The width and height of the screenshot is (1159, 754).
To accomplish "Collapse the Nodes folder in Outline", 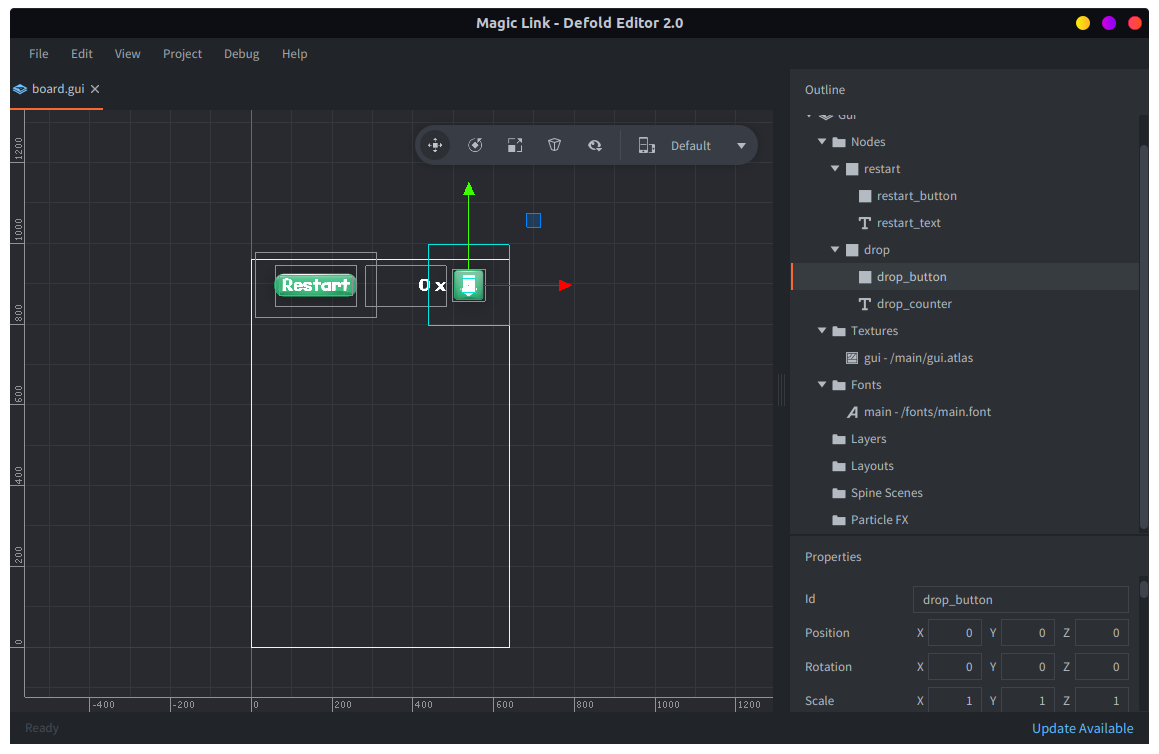I will [822, 142].
